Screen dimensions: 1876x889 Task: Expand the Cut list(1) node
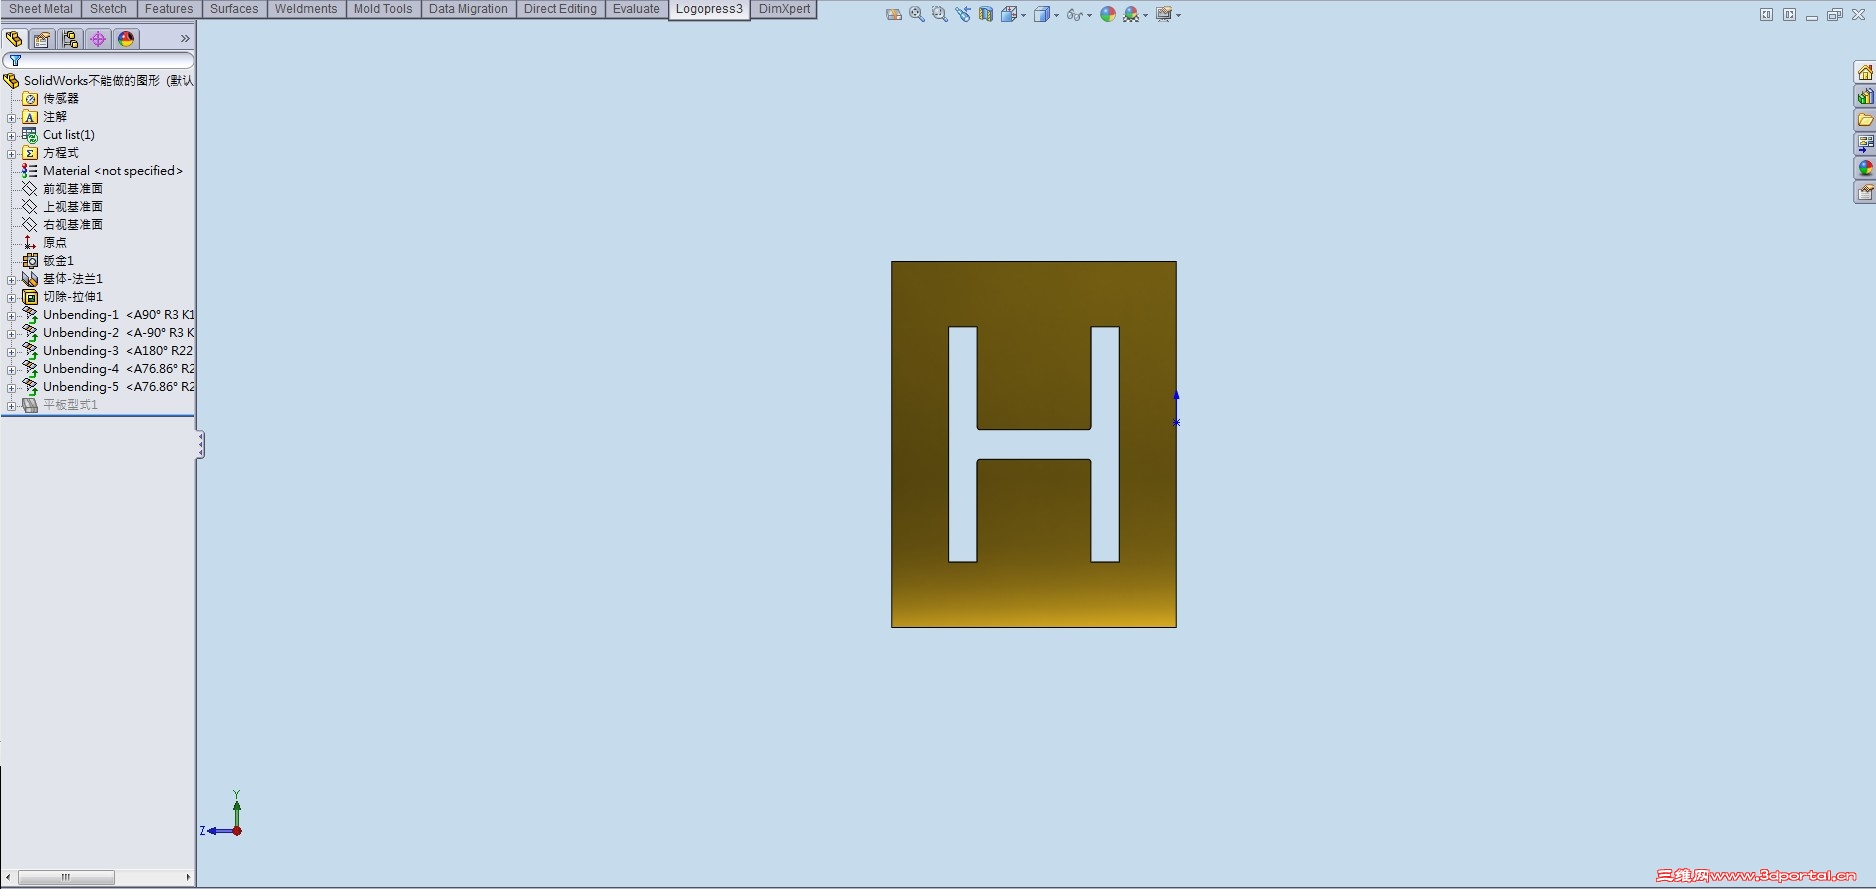pos(11,135)
